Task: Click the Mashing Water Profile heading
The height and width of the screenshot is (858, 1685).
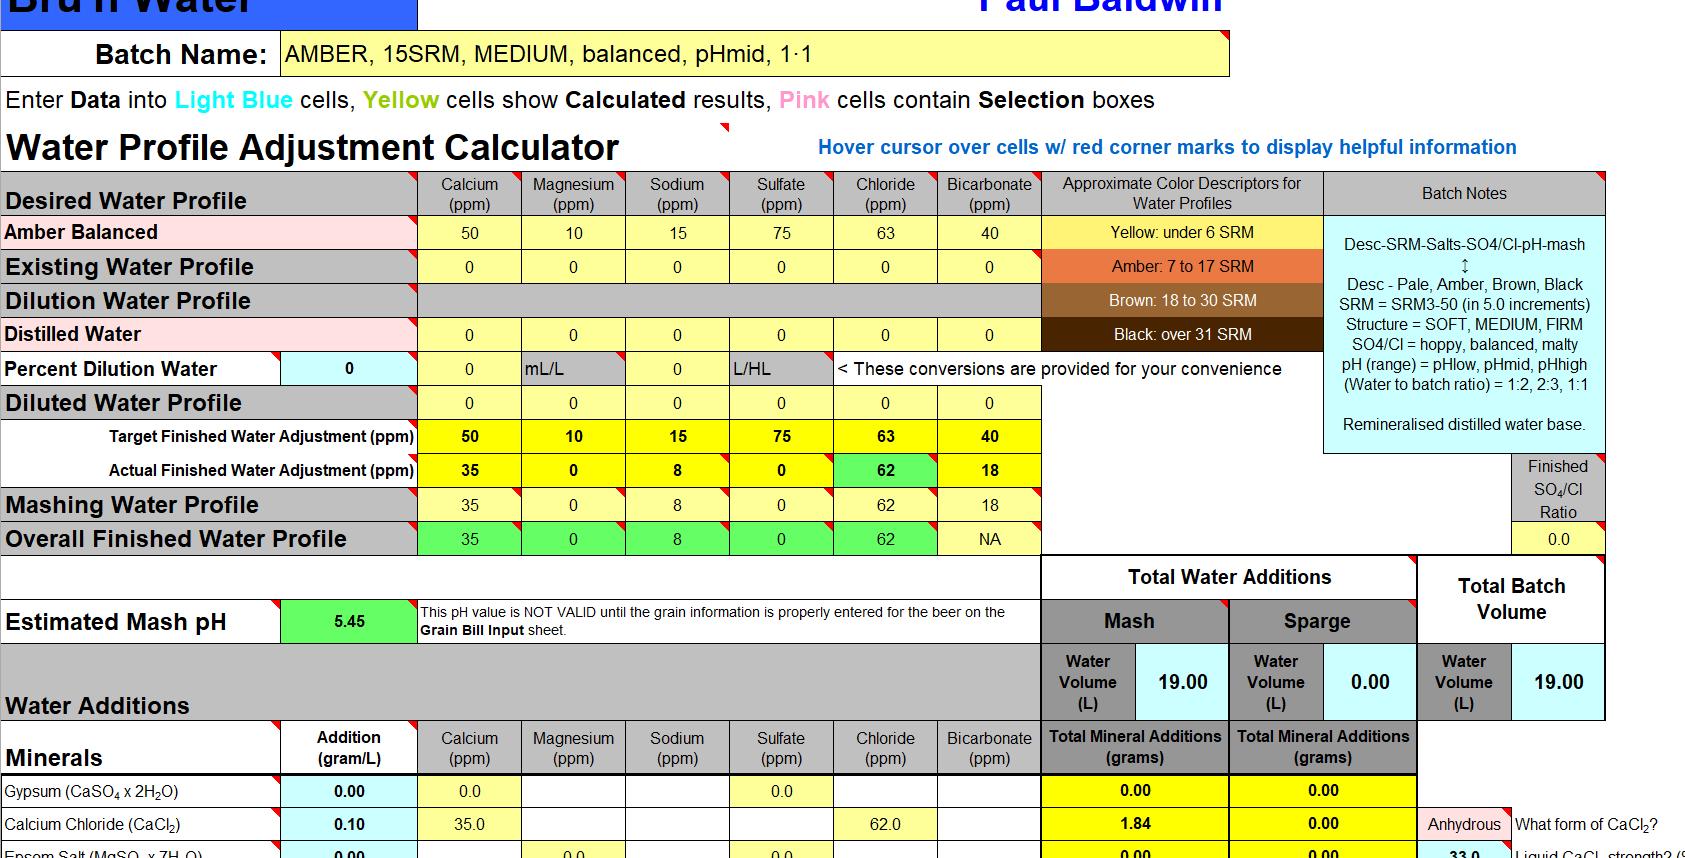Action: (209, 505)
